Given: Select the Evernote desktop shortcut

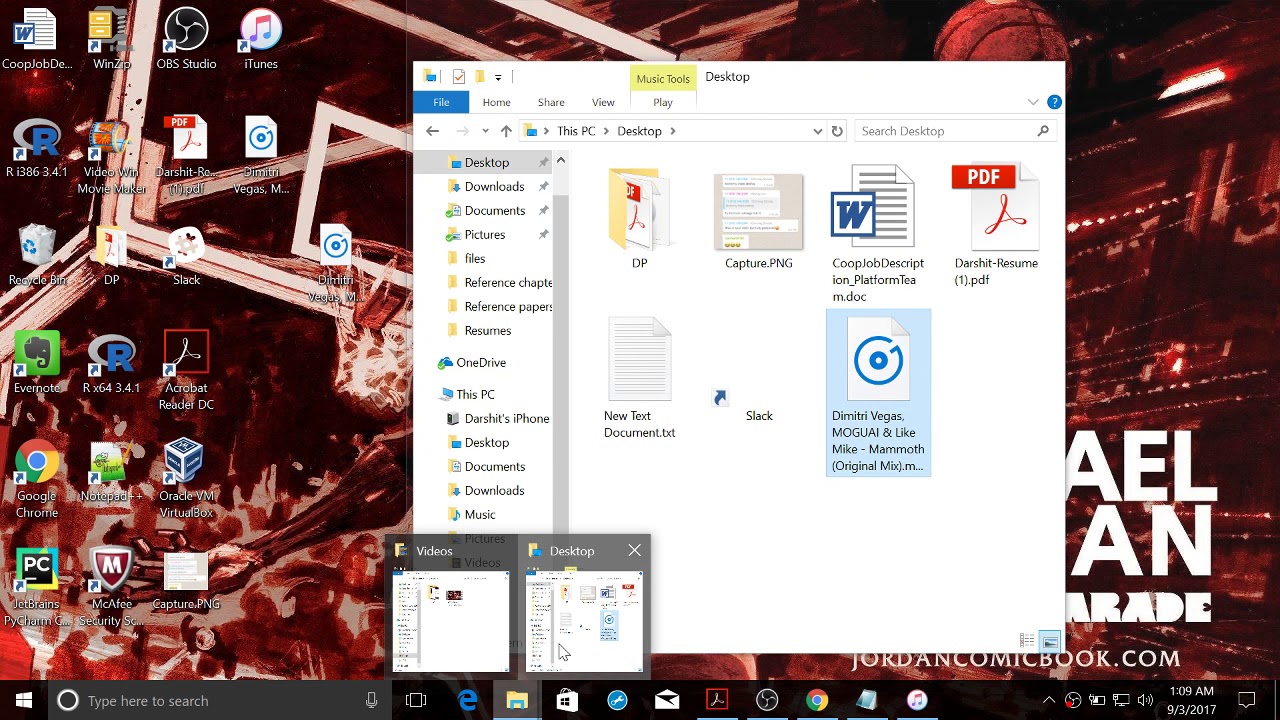Looking at the screenshot, I should pyautogui.click(x=37, y=364).
